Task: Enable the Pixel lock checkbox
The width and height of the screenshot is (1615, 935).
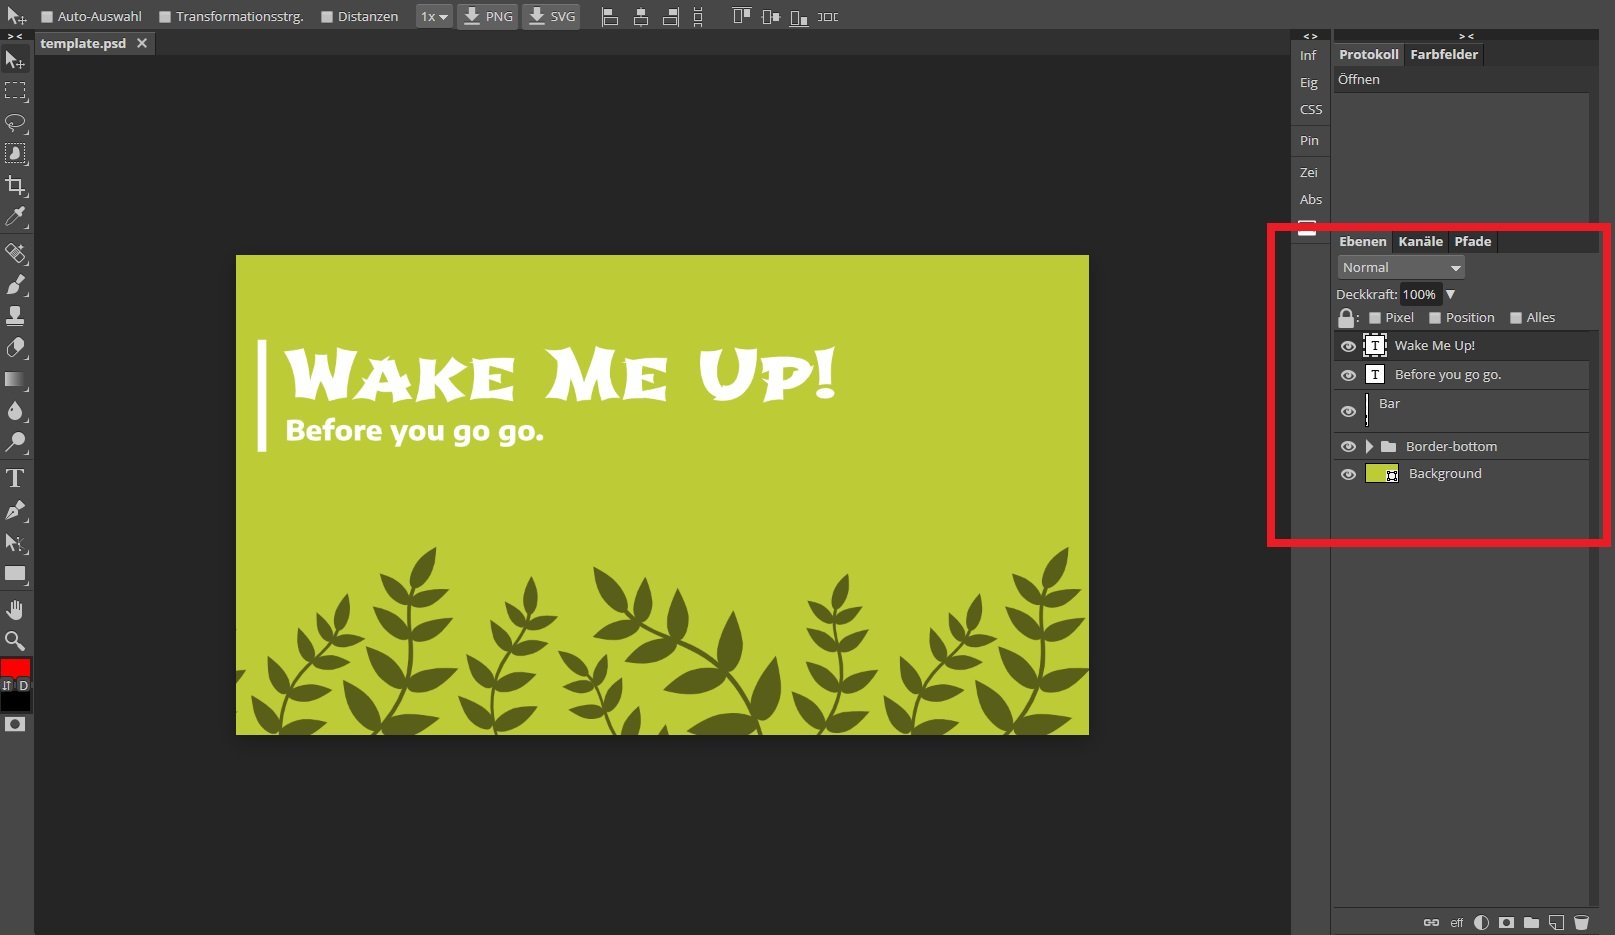Action: 1375,318
